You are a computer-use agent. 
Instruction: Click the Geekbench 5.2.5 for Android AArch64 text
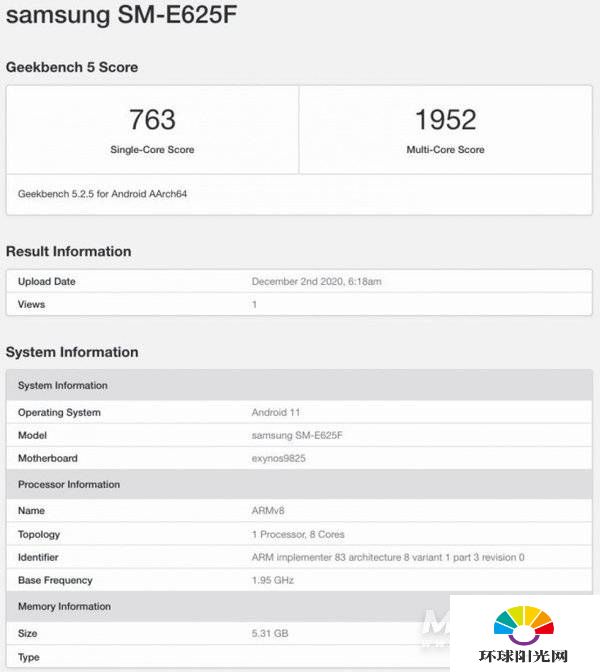click(x=102, y=194)
